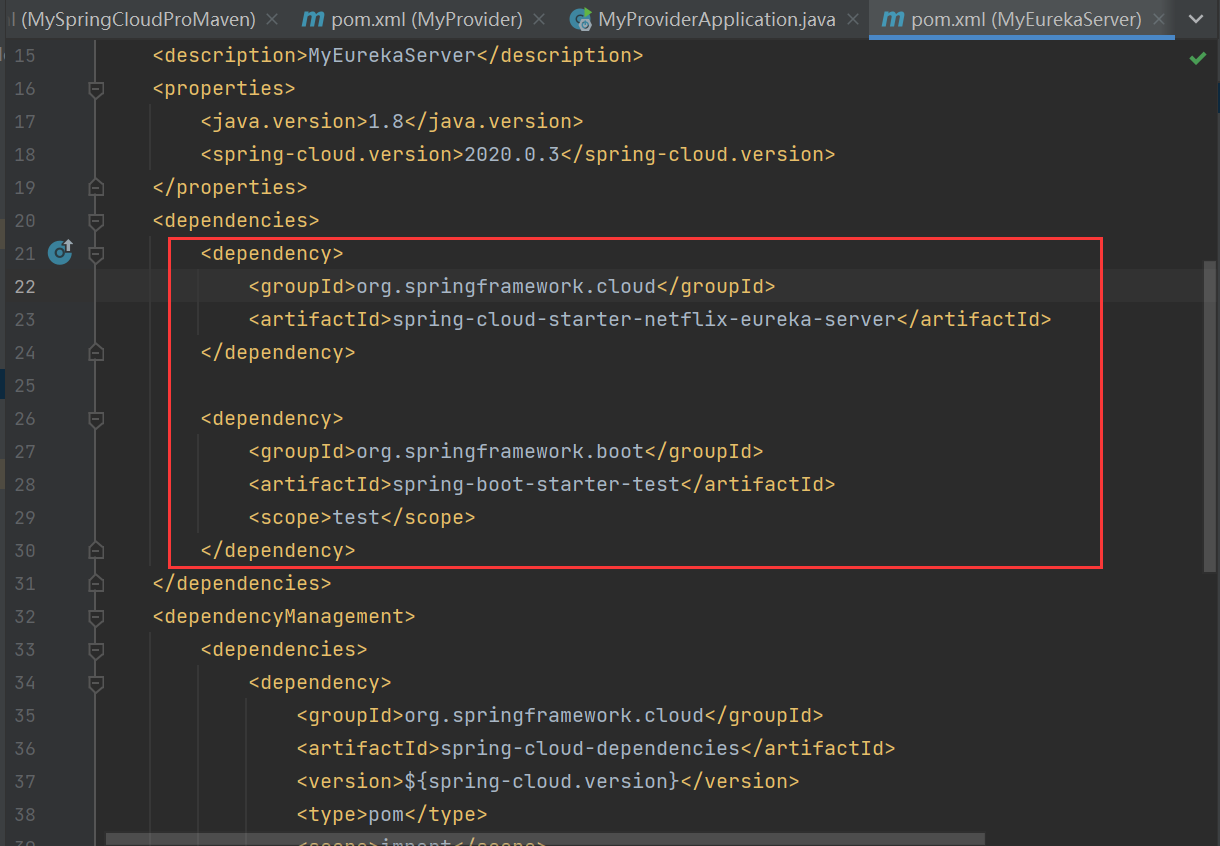Image resolution: width=1220 pixels, height=846 pixels.
Task: Click the Maven icon on MyProvider tab
Action: (313, 19)
